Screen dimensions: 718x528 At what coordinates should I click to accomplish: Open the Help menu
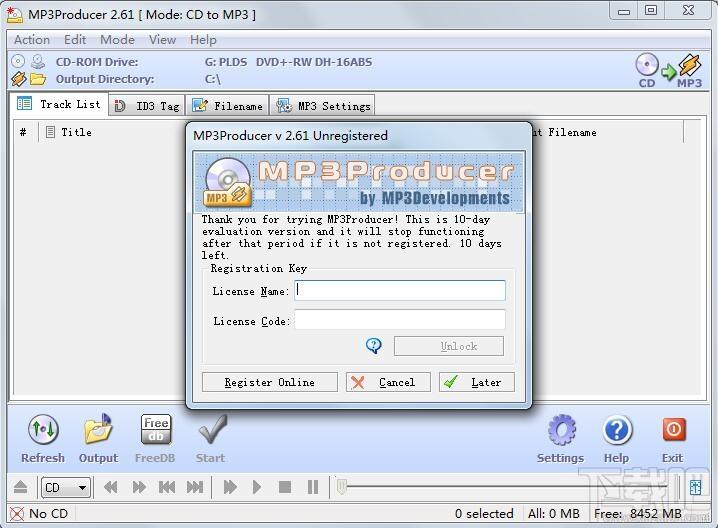203,40
